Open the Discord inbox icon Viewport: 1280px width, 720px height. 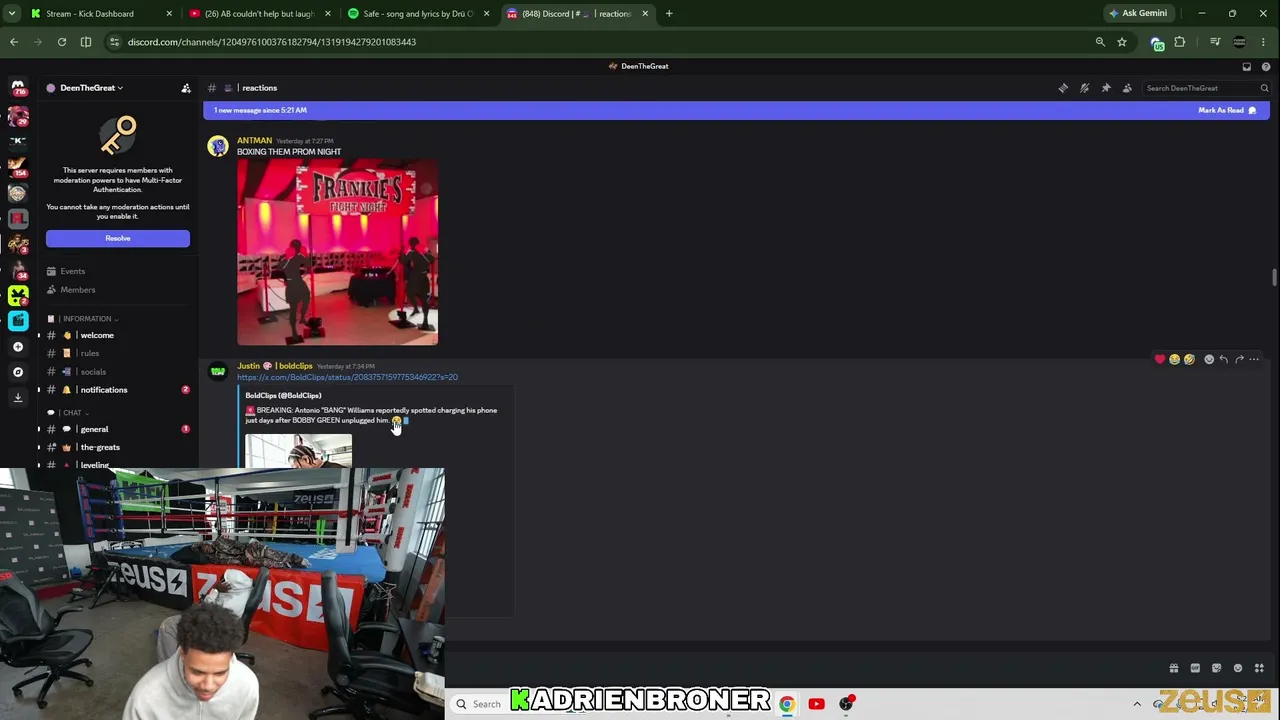[x=1247, y=66]
